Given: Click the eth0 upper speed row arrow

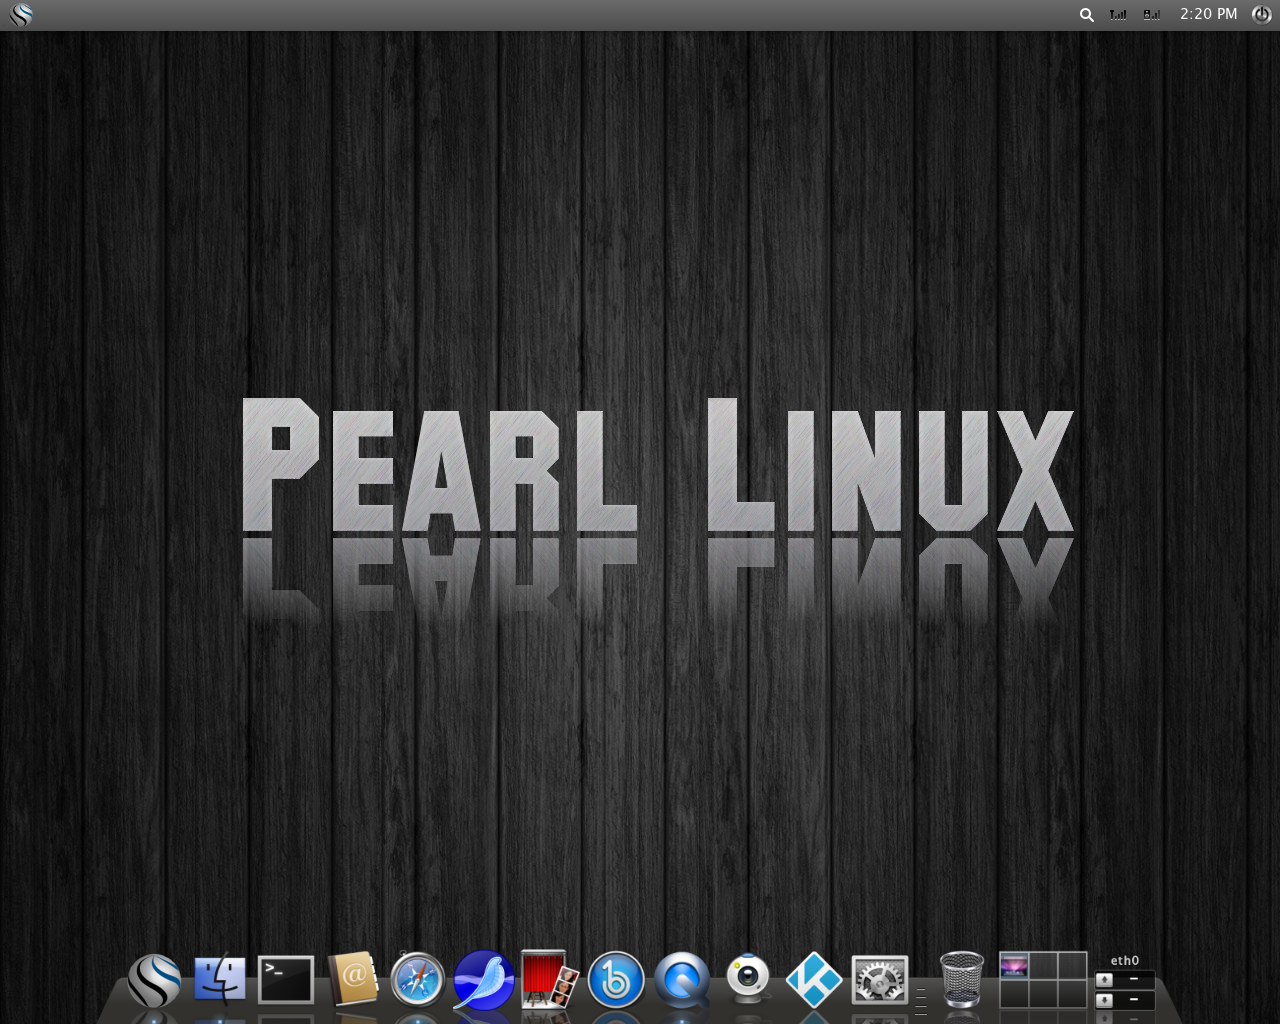Looking at the screenshot, I should (1105, 980).
